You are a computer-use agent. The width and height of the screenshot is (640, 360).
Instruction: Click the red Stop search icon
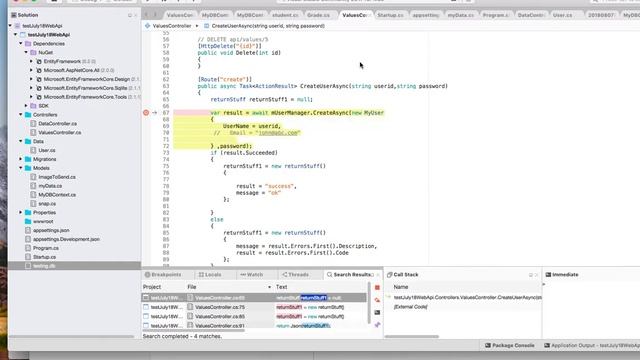tap(377, 288)
